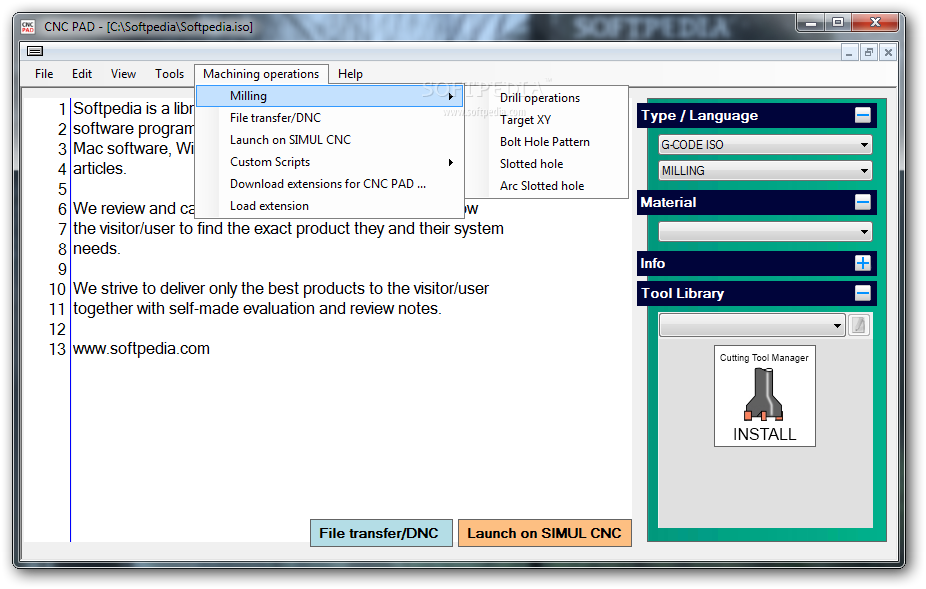Collapse the Tool Library panel

pos(862,293)
